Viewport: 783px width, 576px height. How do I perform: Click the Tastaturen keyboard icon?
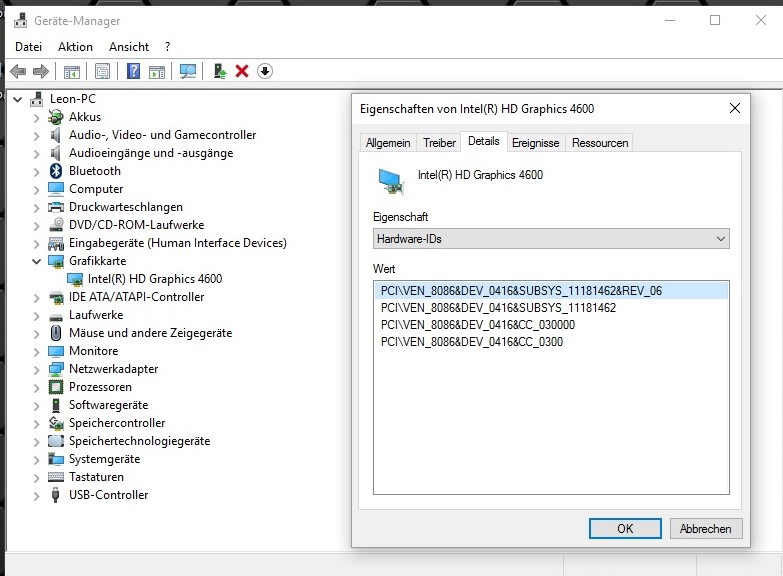point(56,477)
